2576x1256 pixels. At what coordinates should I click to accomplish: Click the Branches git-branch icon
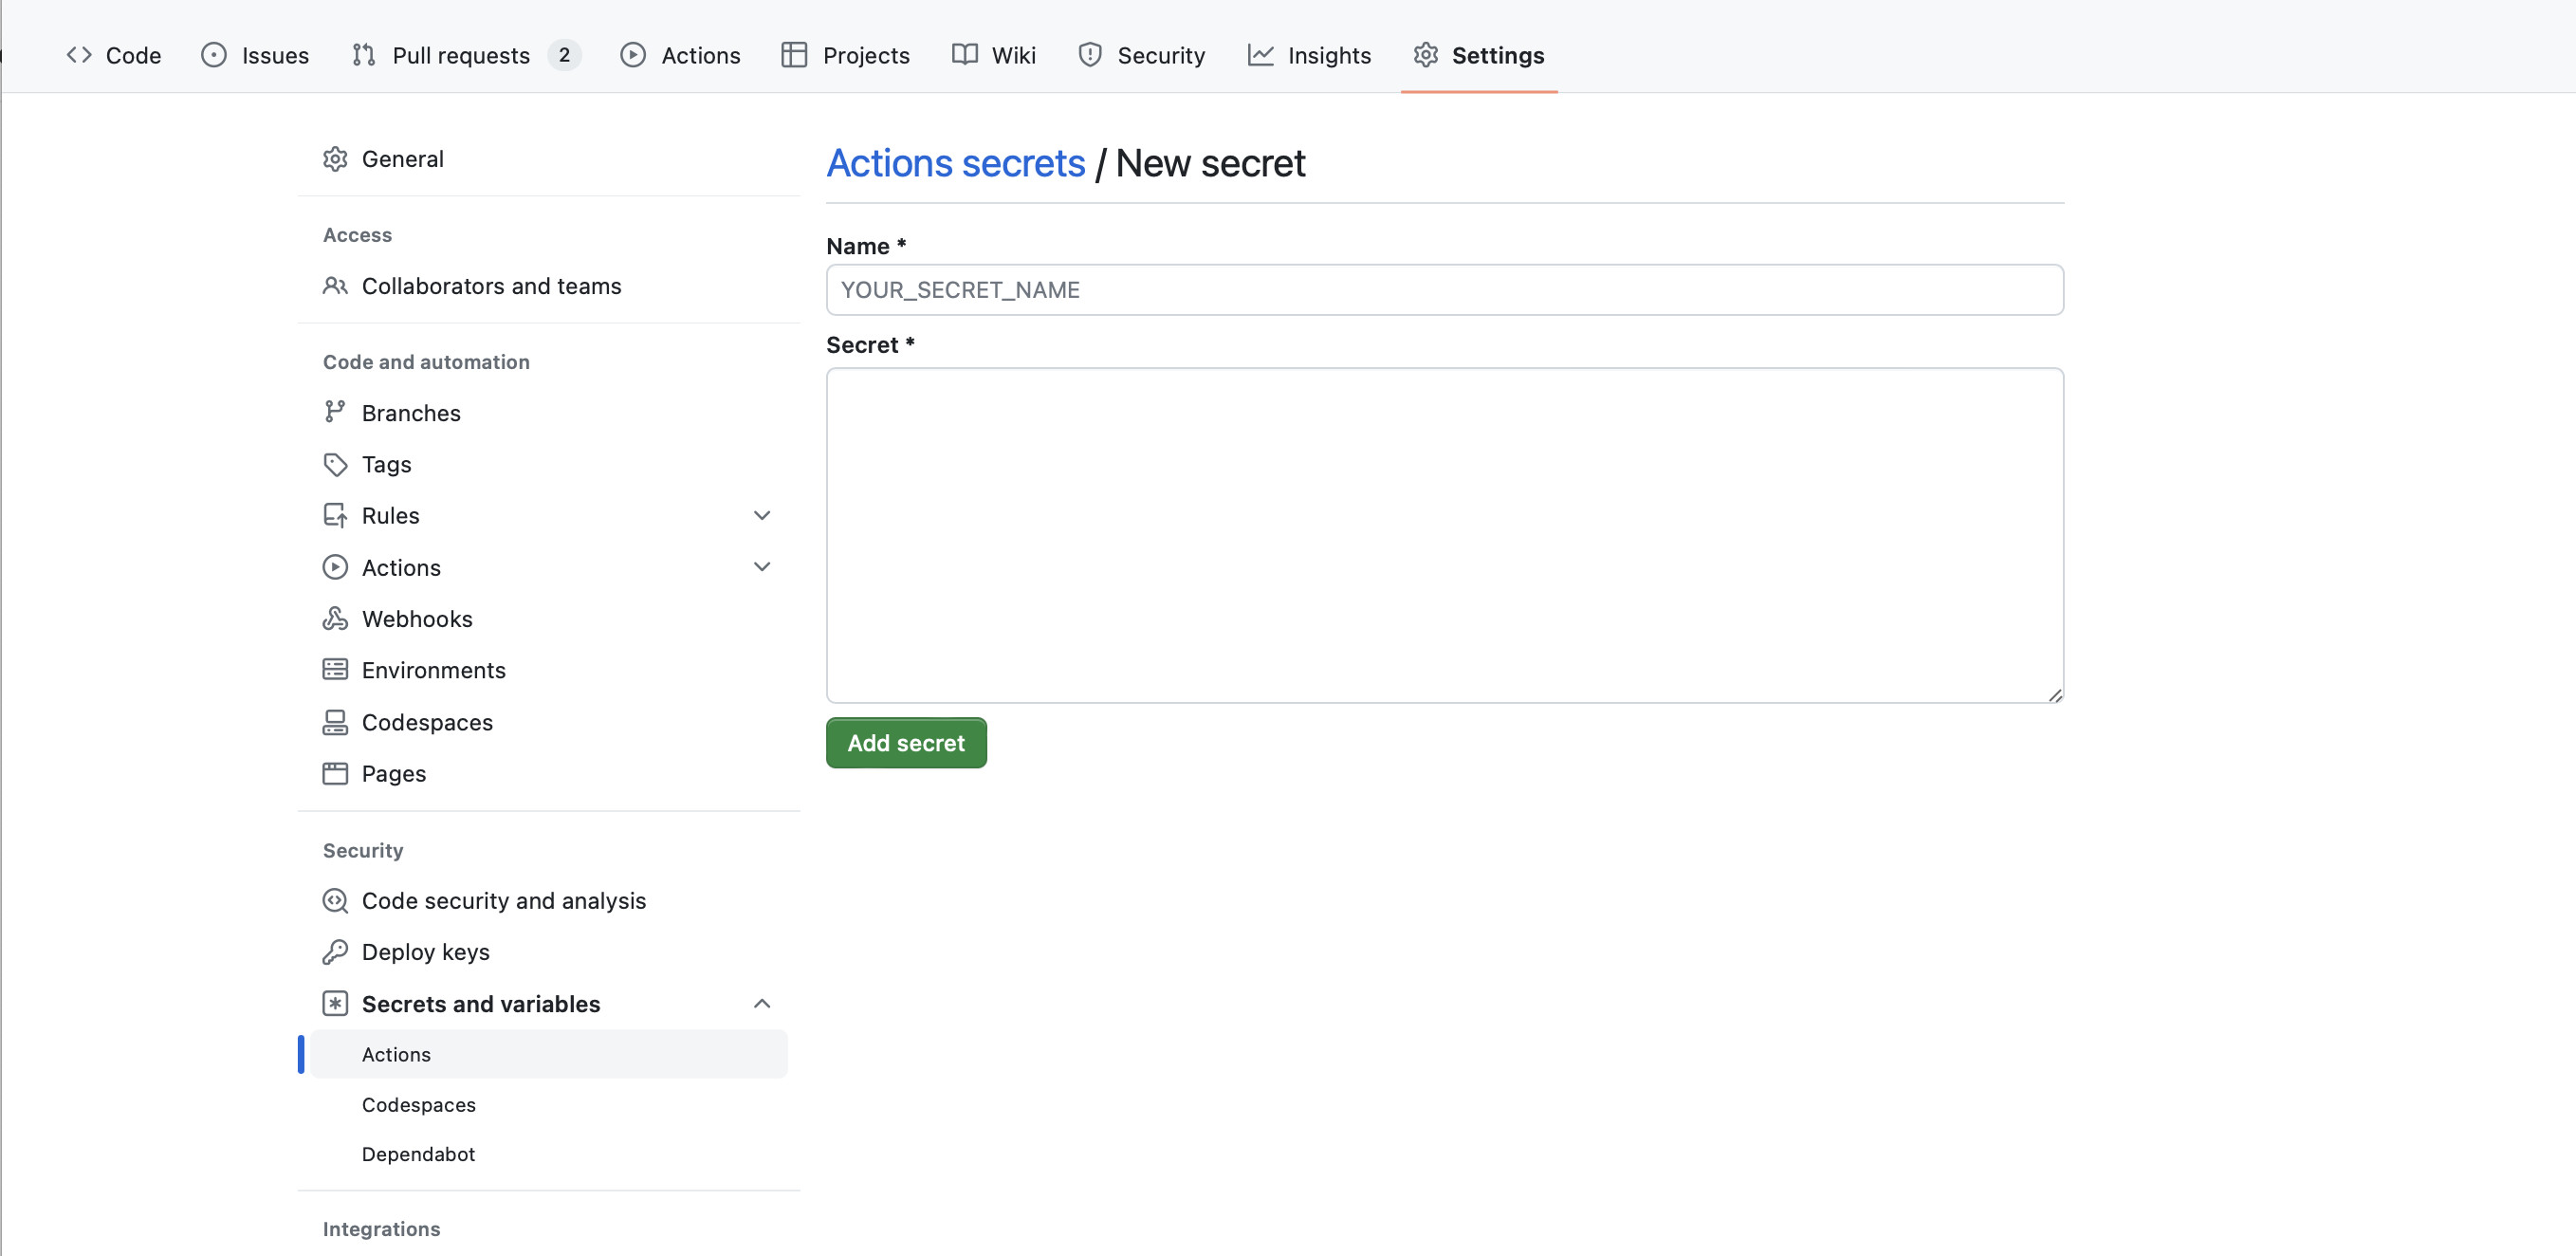click(x=335, y=412)
